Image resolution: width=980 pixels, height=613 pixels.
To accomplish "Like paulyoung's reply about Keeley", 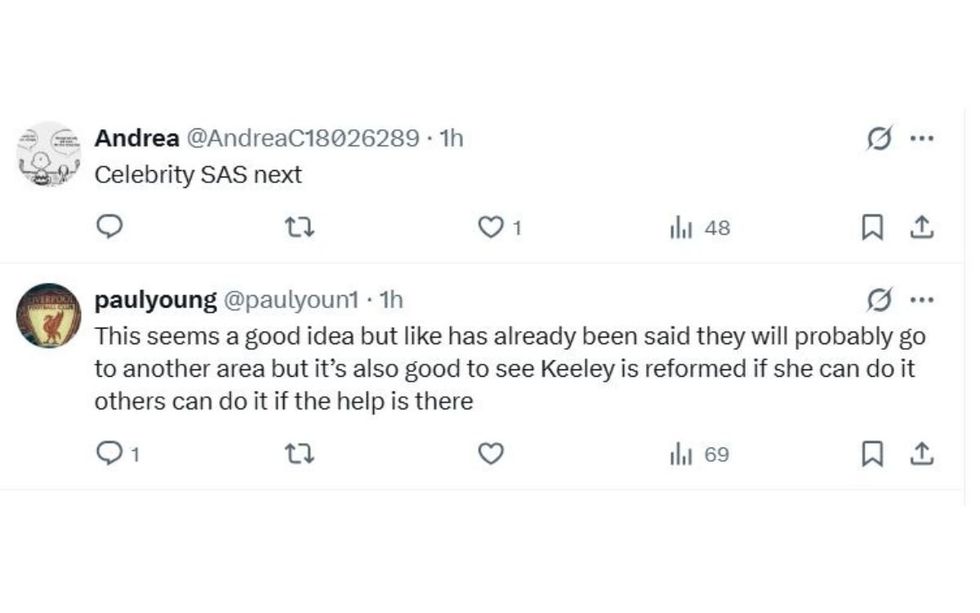I will tap(490, 454).
